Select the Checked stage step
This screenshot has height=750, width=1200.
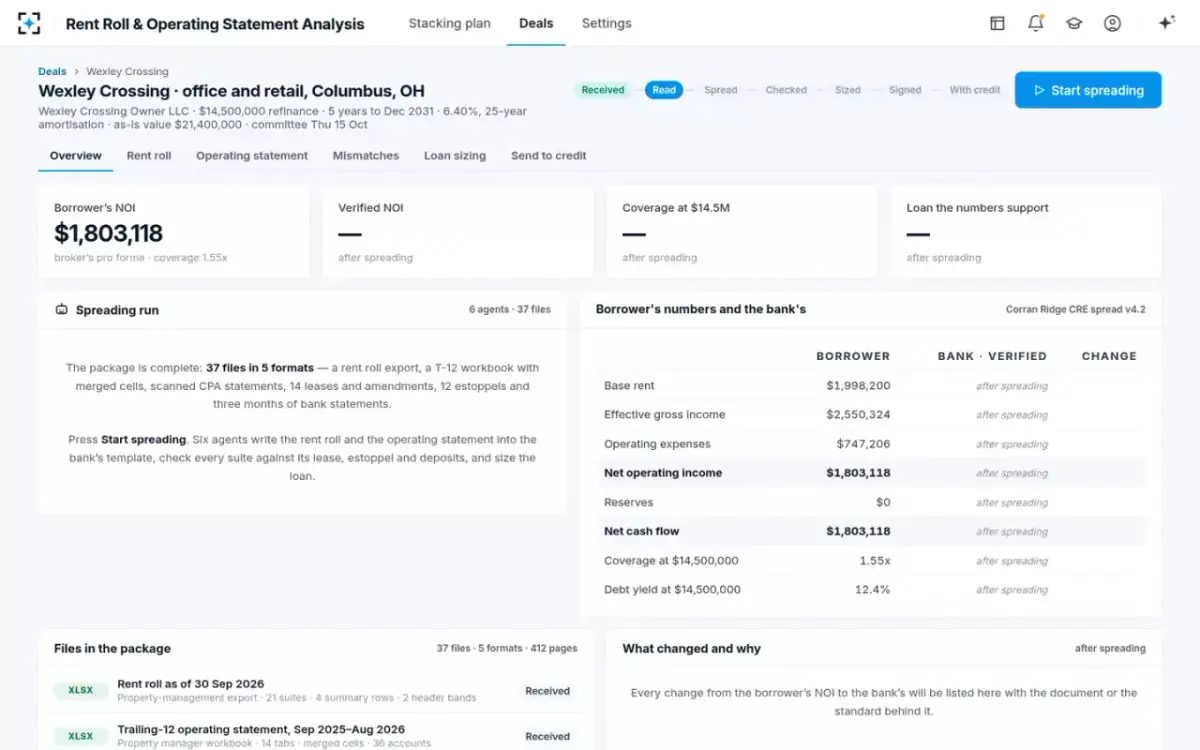(786, 90)
